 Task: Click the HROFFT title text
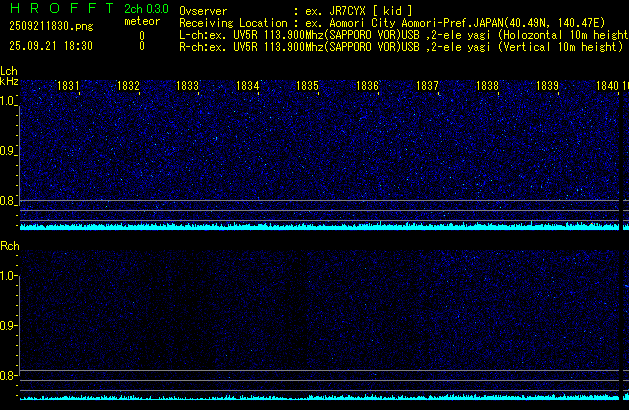click(58, 8)
